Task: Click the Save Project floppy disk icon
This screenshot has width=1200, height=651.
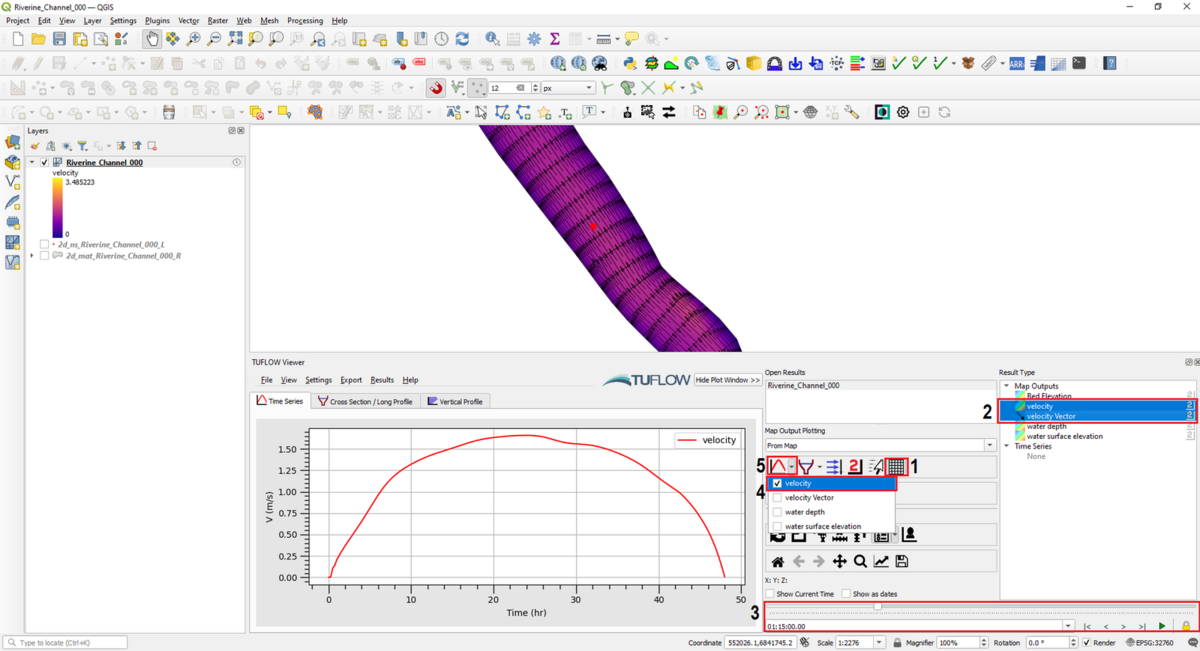Action: click(x=59, y=39)
